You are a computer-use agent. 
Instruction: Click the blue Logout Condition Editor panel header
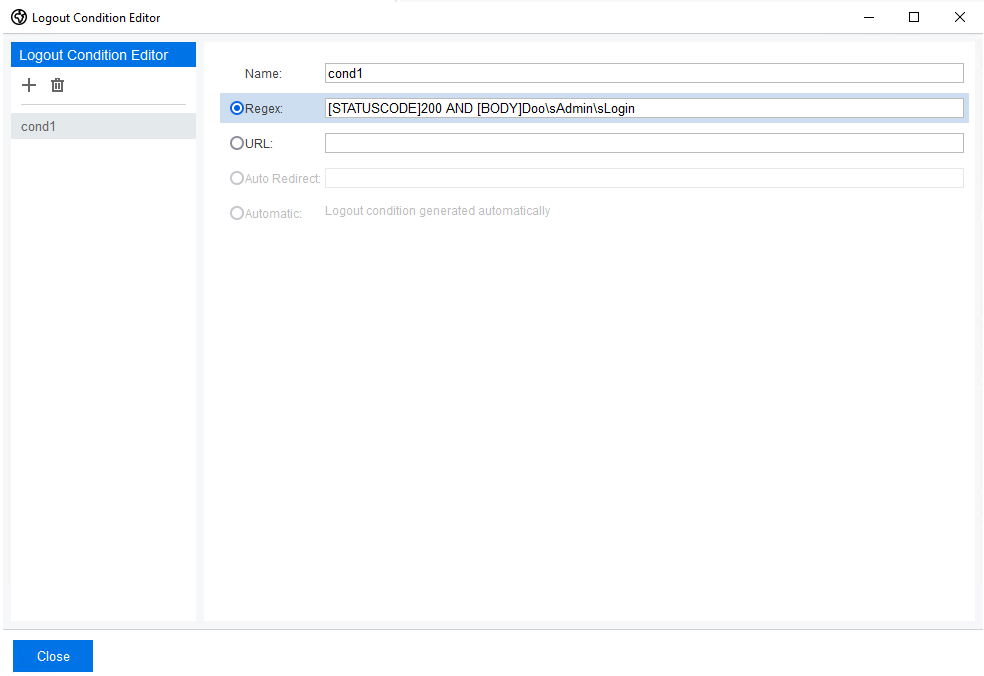103,54
